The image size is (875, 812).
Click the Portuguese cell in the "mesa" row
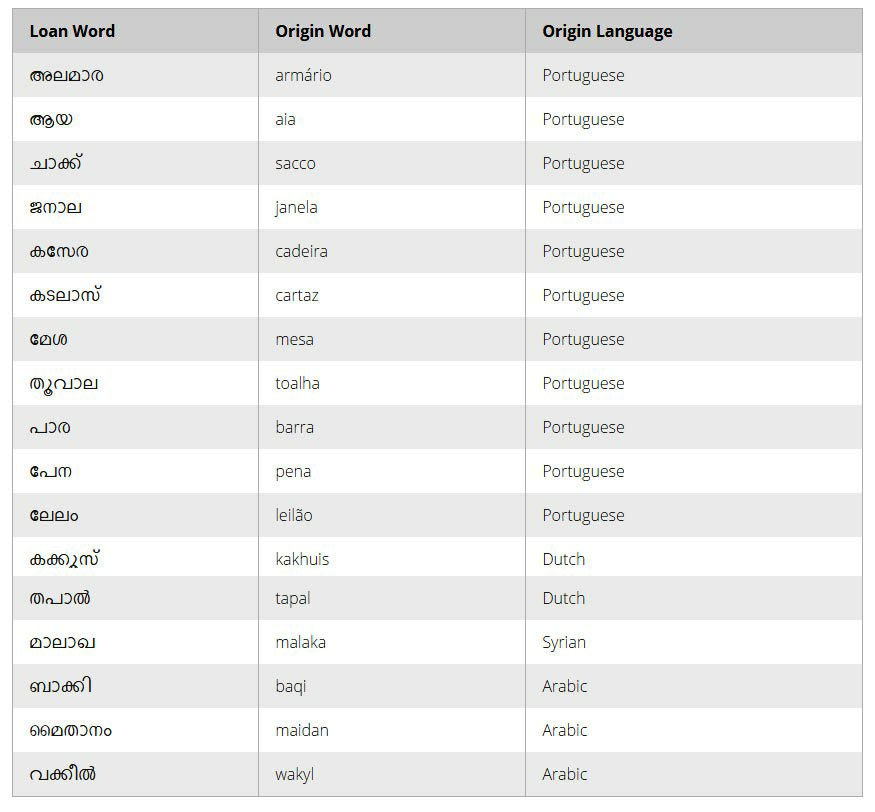click(583, 339)
